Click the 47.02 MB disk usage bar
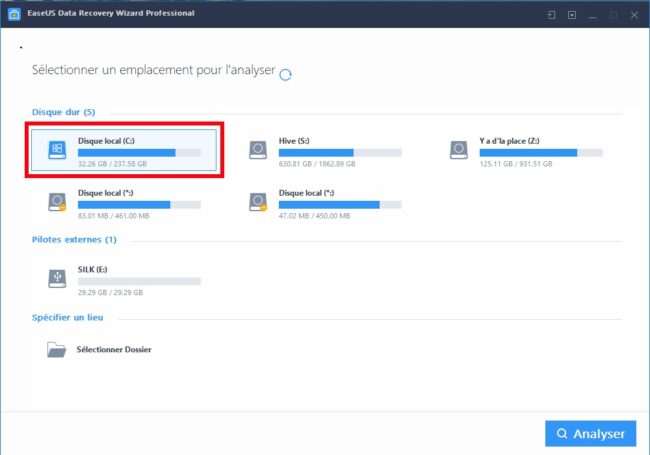This screenshot has width=650, height=455. tap(340, 205)
